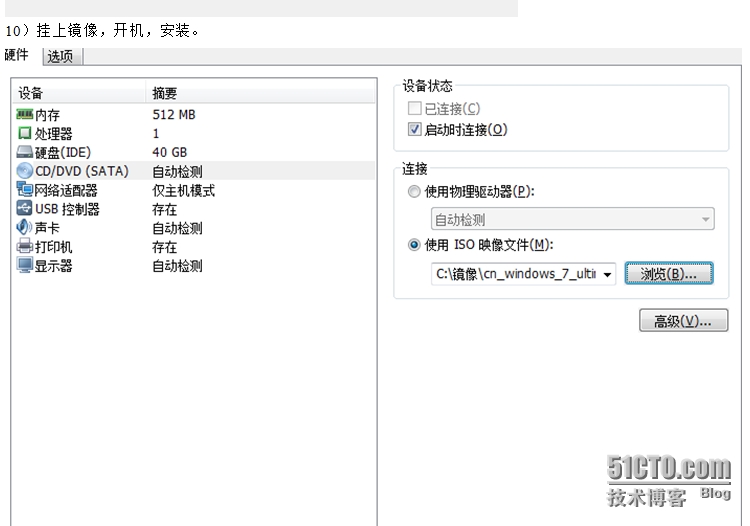Open the 自动检测 physical drive dropdown
This screenshot has height=526, width=750.
(573, 219)
